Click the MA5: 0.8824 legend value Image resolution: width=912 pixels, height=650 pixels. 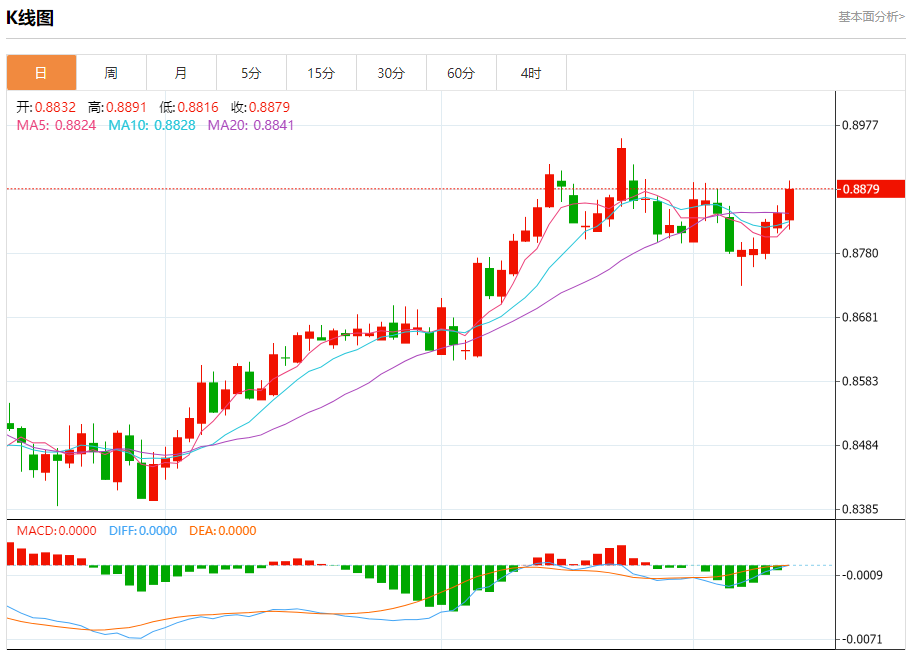(56, 125)
